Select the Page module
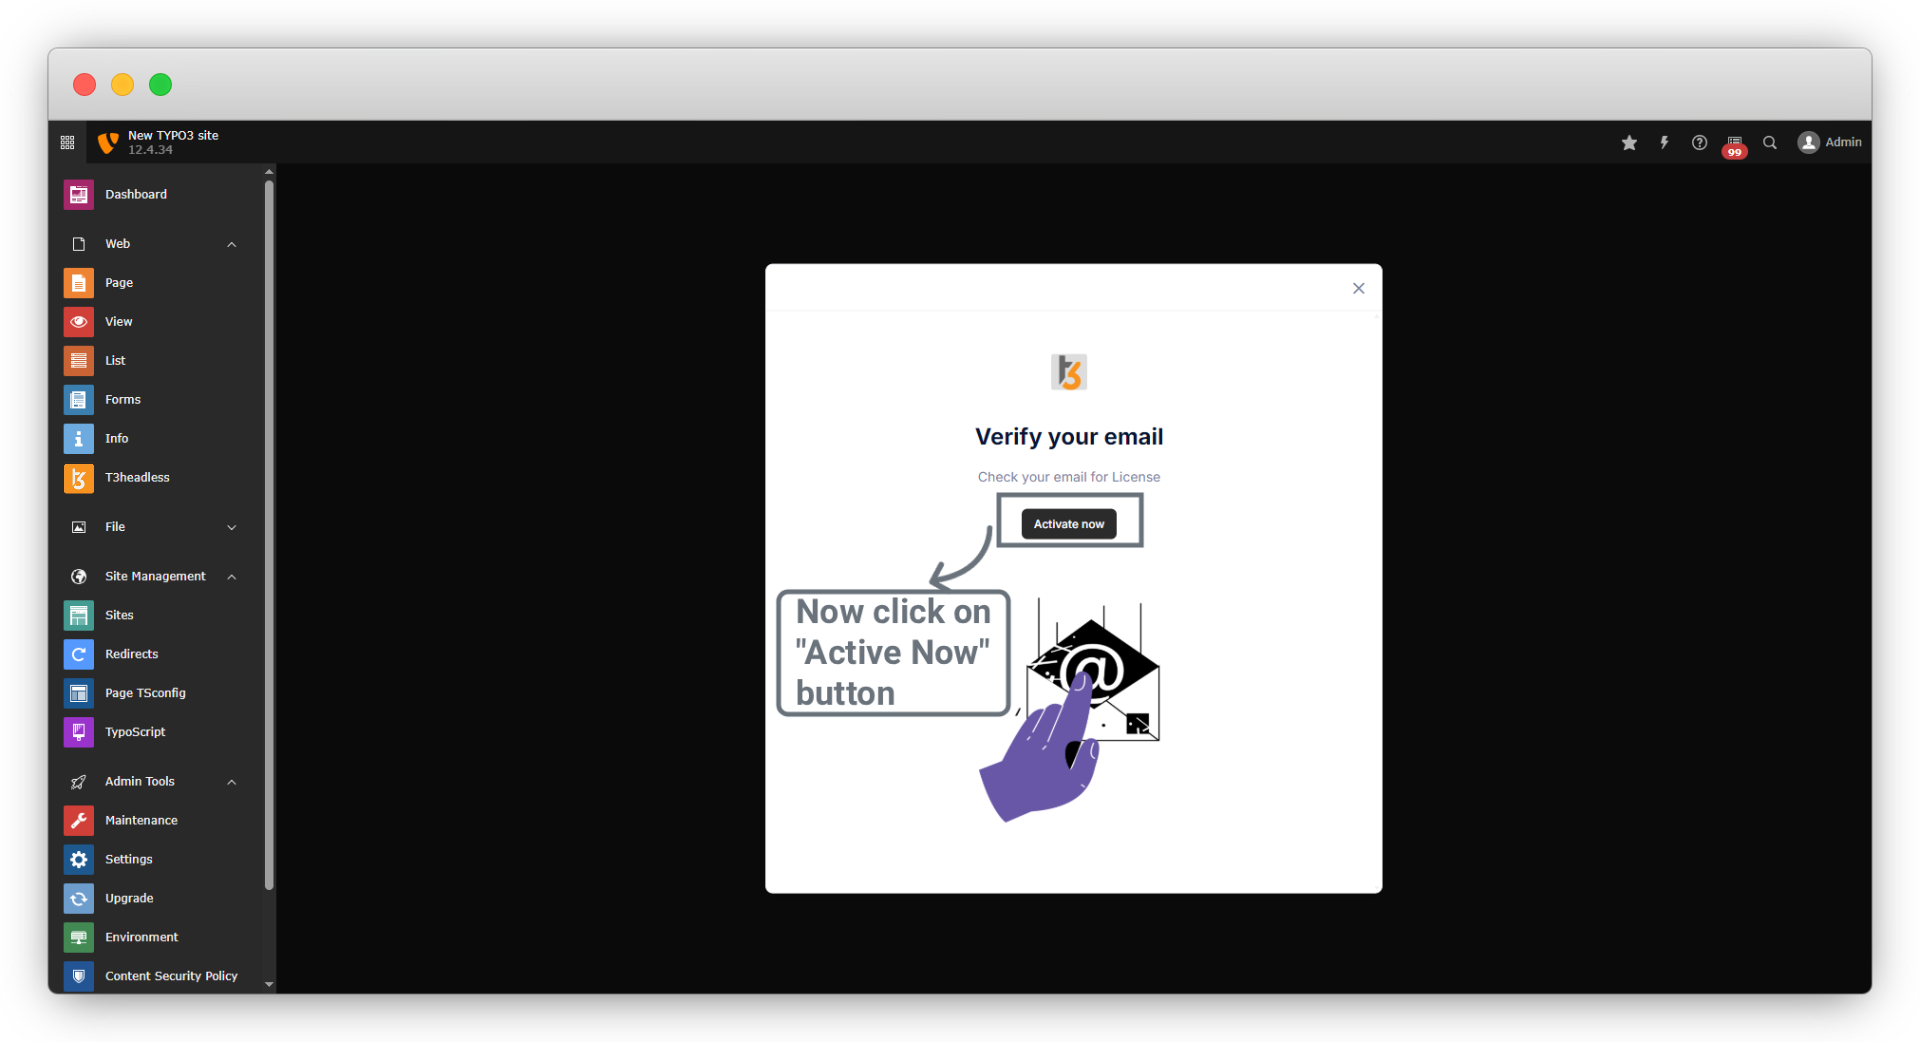This screenshot has width=1920, height=1042. click(x=118, y=283)
